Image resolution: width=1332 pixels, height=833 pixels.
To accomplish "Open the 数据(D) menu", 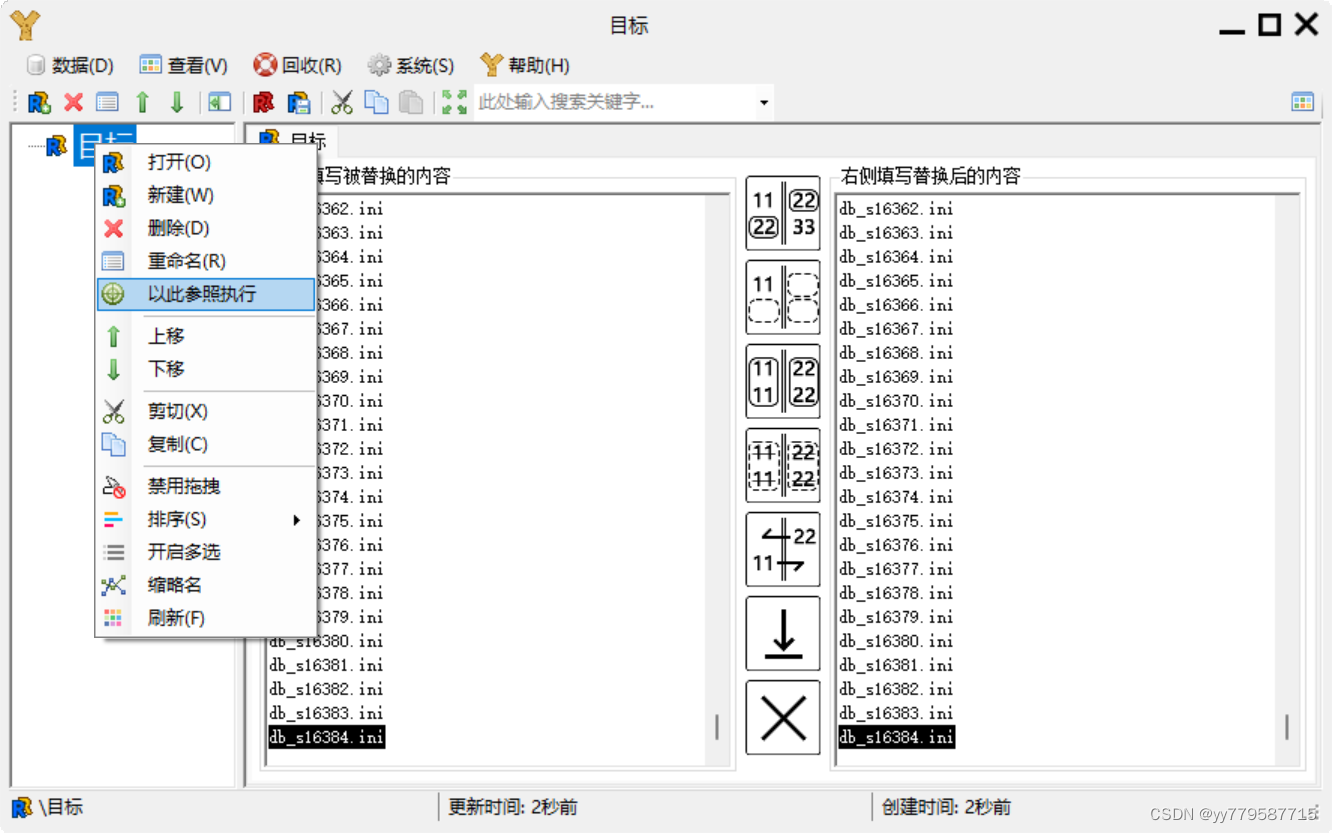I will (70, 66).
